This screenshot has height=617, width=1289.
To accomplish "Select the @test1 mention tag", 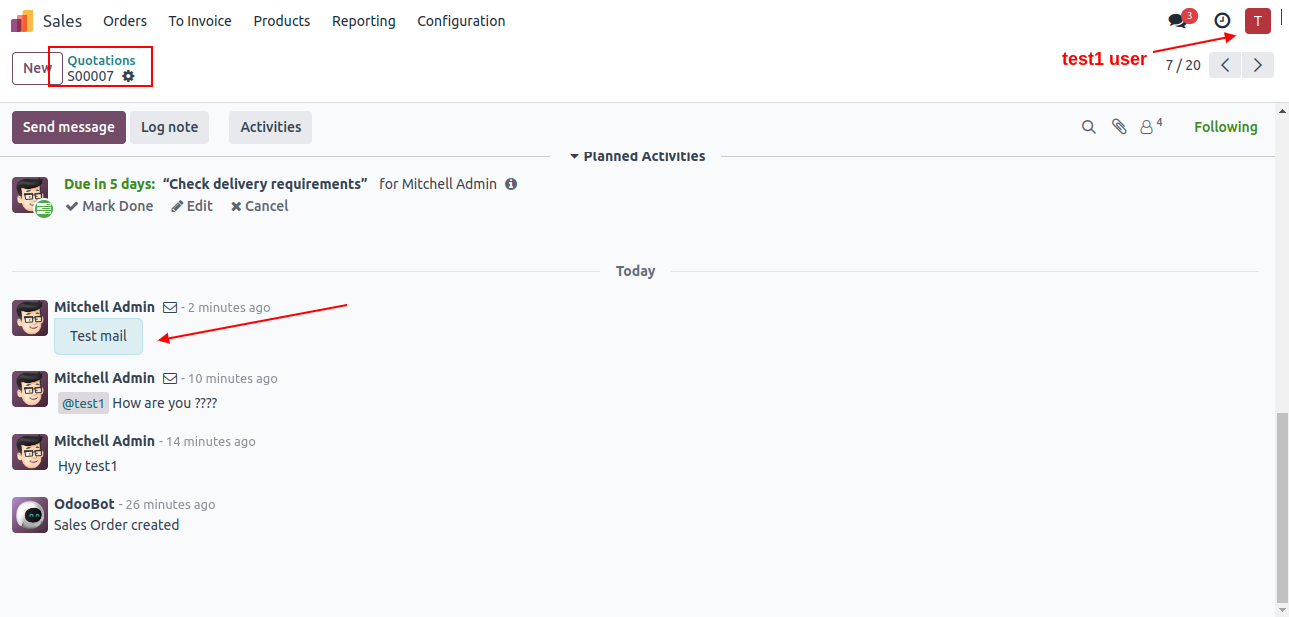I will 83,403.
